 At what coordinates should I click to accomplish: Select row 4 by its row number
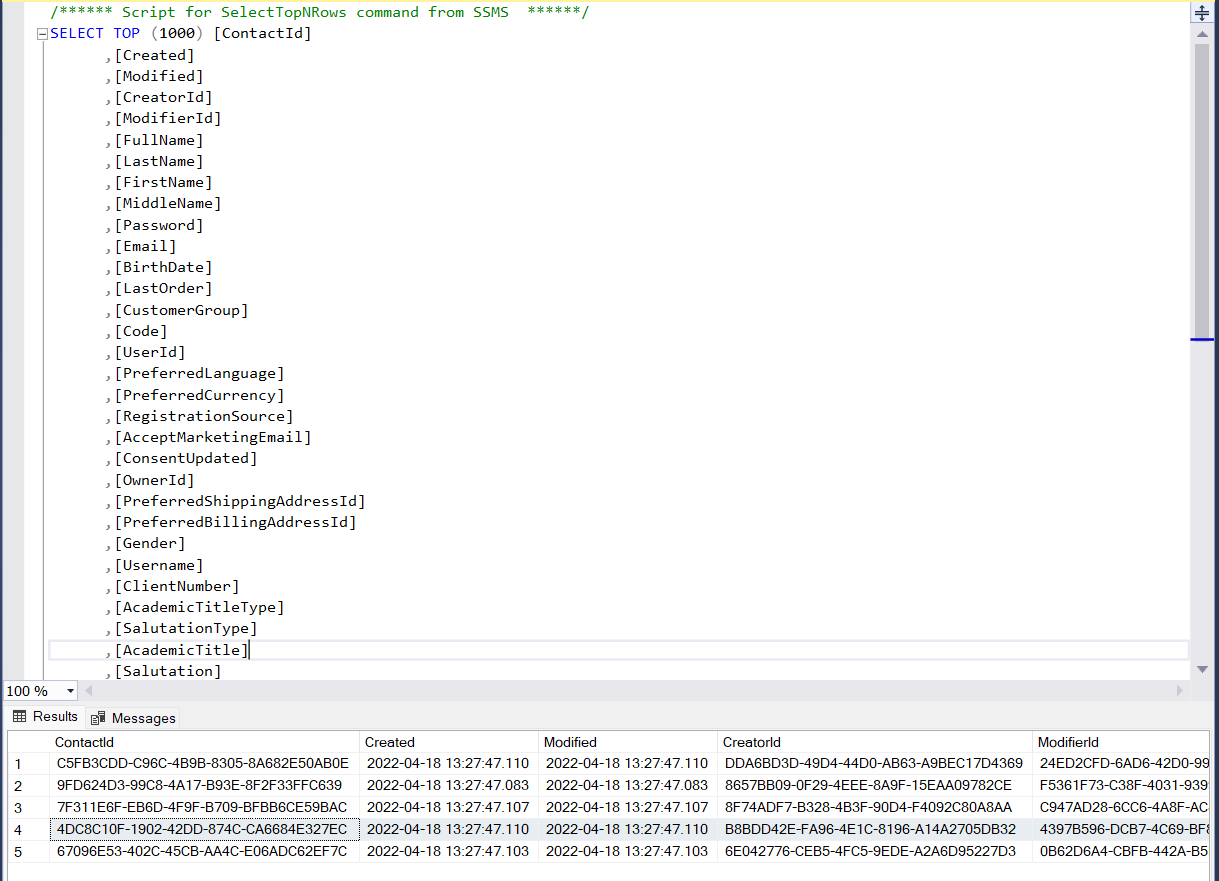pyautogui.click(x=18, y=829)
